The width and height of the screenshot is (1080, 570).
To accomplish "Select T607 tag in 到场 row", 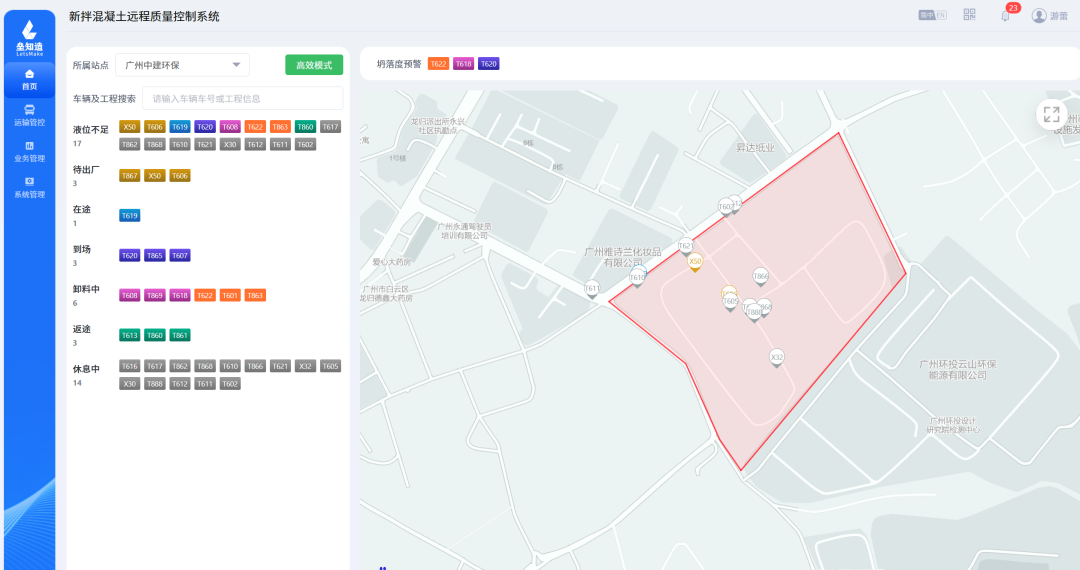I will click(x=180, y=255).
